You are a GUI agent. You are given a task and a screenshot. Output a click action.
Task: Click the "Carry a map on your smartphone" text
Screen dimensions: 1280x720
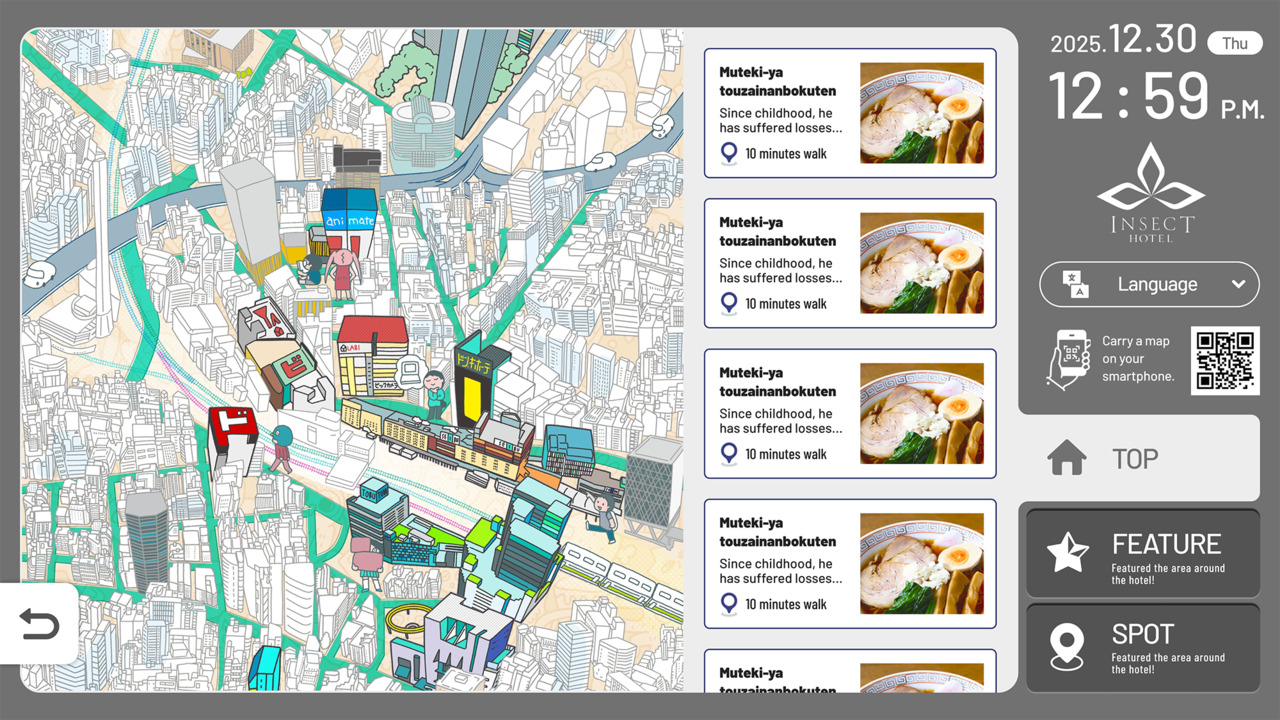pyautogui.click(x=1138, y=359)
